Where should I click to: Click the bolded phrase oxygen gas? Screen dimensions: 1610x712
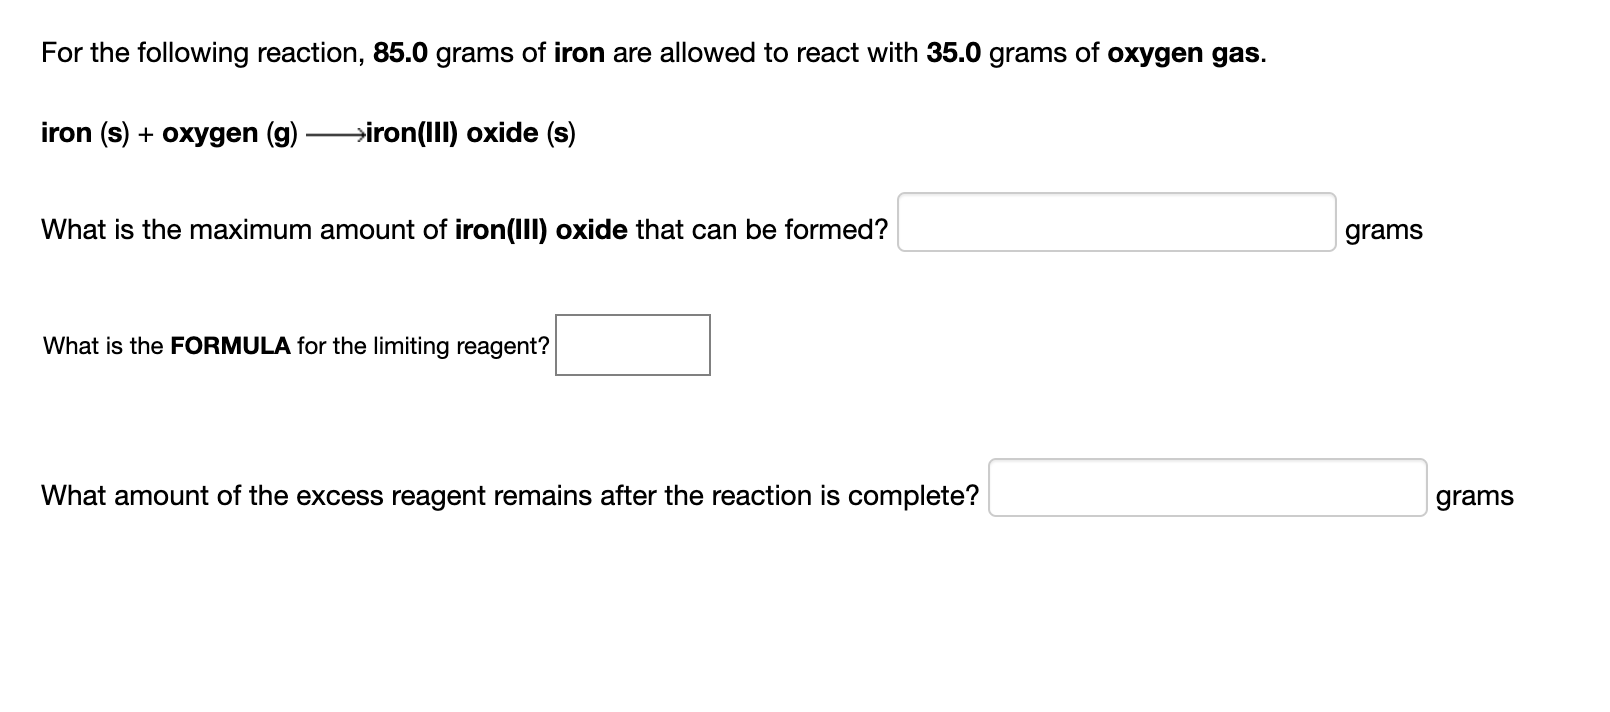(x=1183, y=53)
